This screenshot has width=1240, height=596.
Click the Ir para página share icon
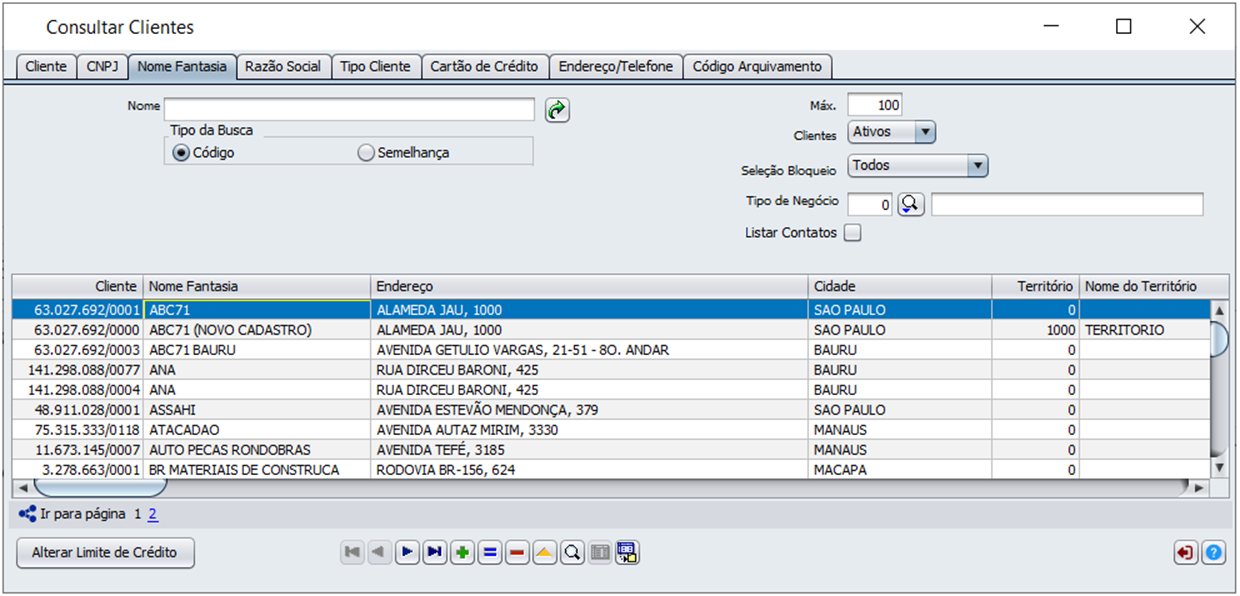coord(27,515)
